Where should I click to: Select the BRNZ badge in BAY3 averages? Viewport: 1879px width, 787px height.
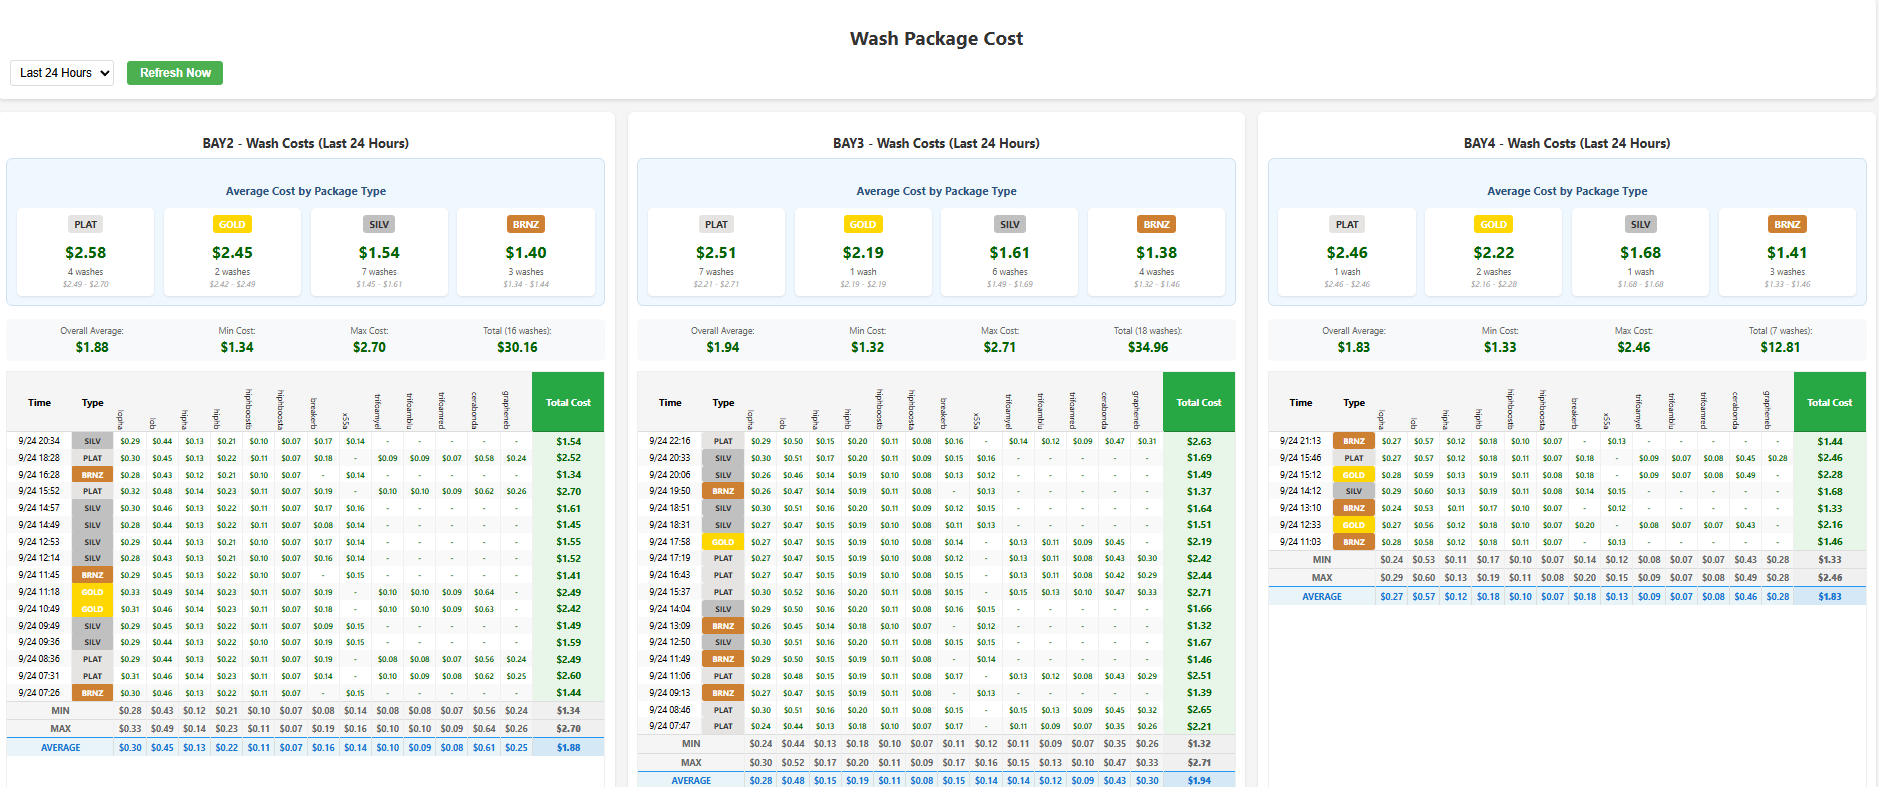coord(1156,225)
